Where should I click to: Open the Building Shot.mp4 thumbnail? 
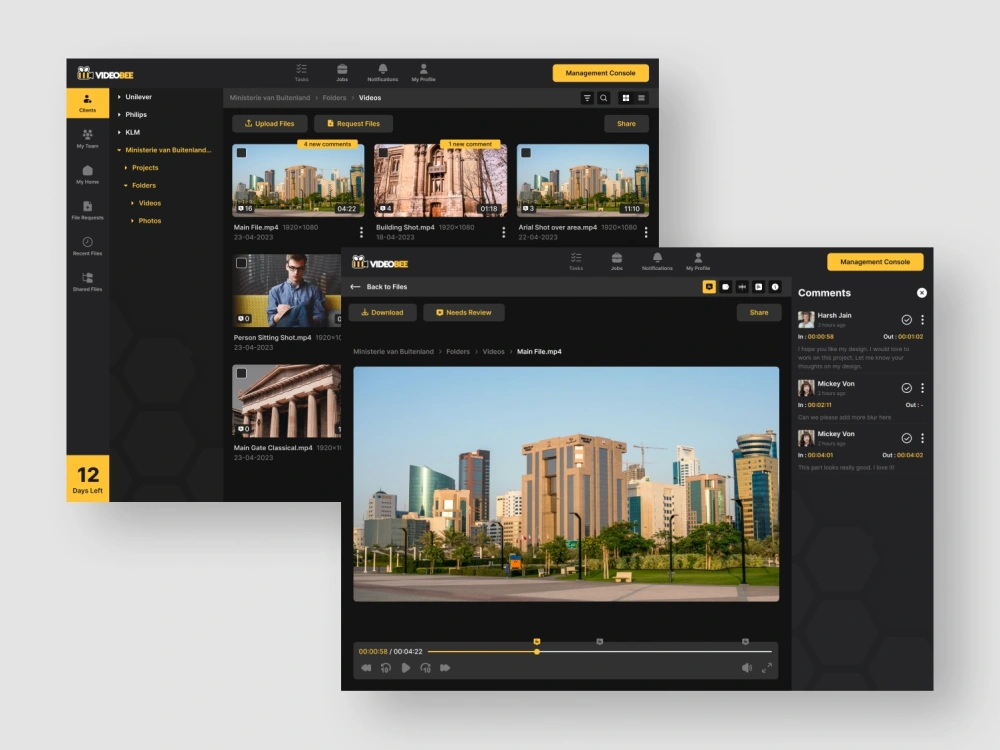coord(441,180)
